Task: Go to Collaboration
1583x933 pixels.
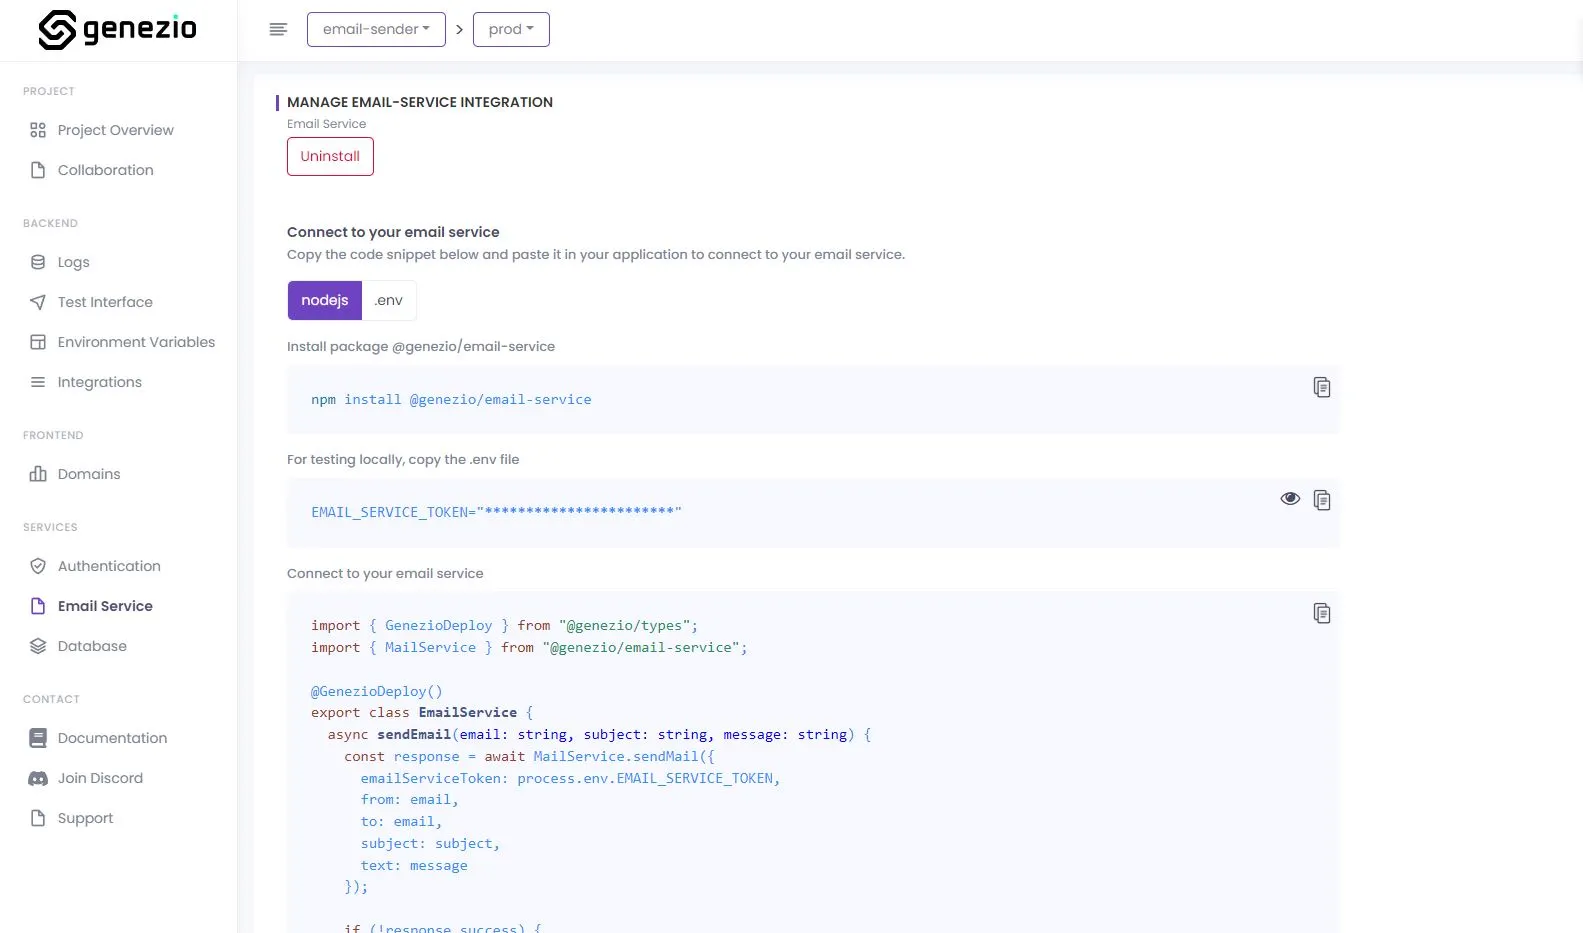Action: [105, 170]
